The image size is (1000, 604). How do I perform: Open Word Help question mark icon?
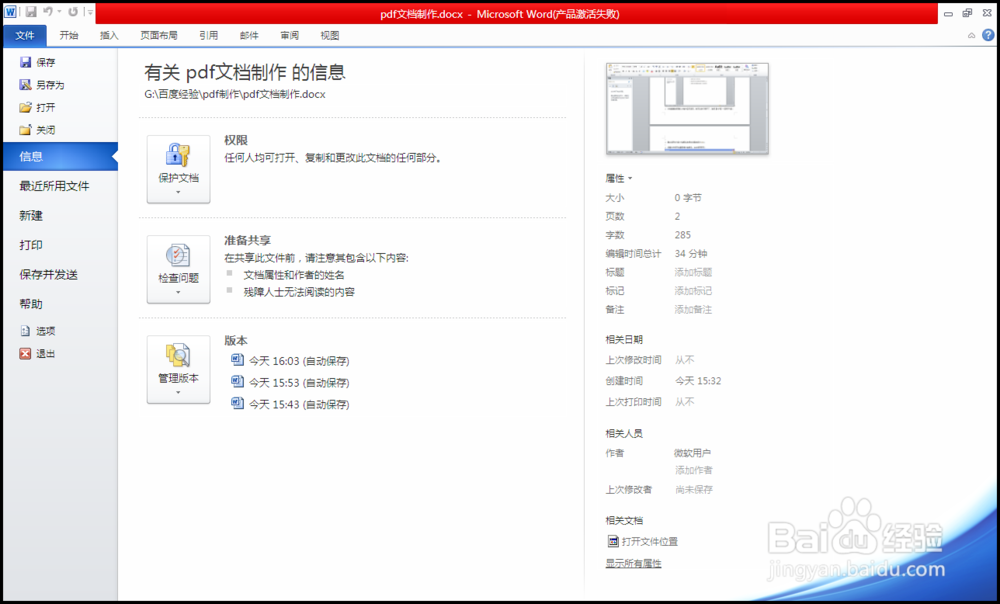click(x=988, y=35)
